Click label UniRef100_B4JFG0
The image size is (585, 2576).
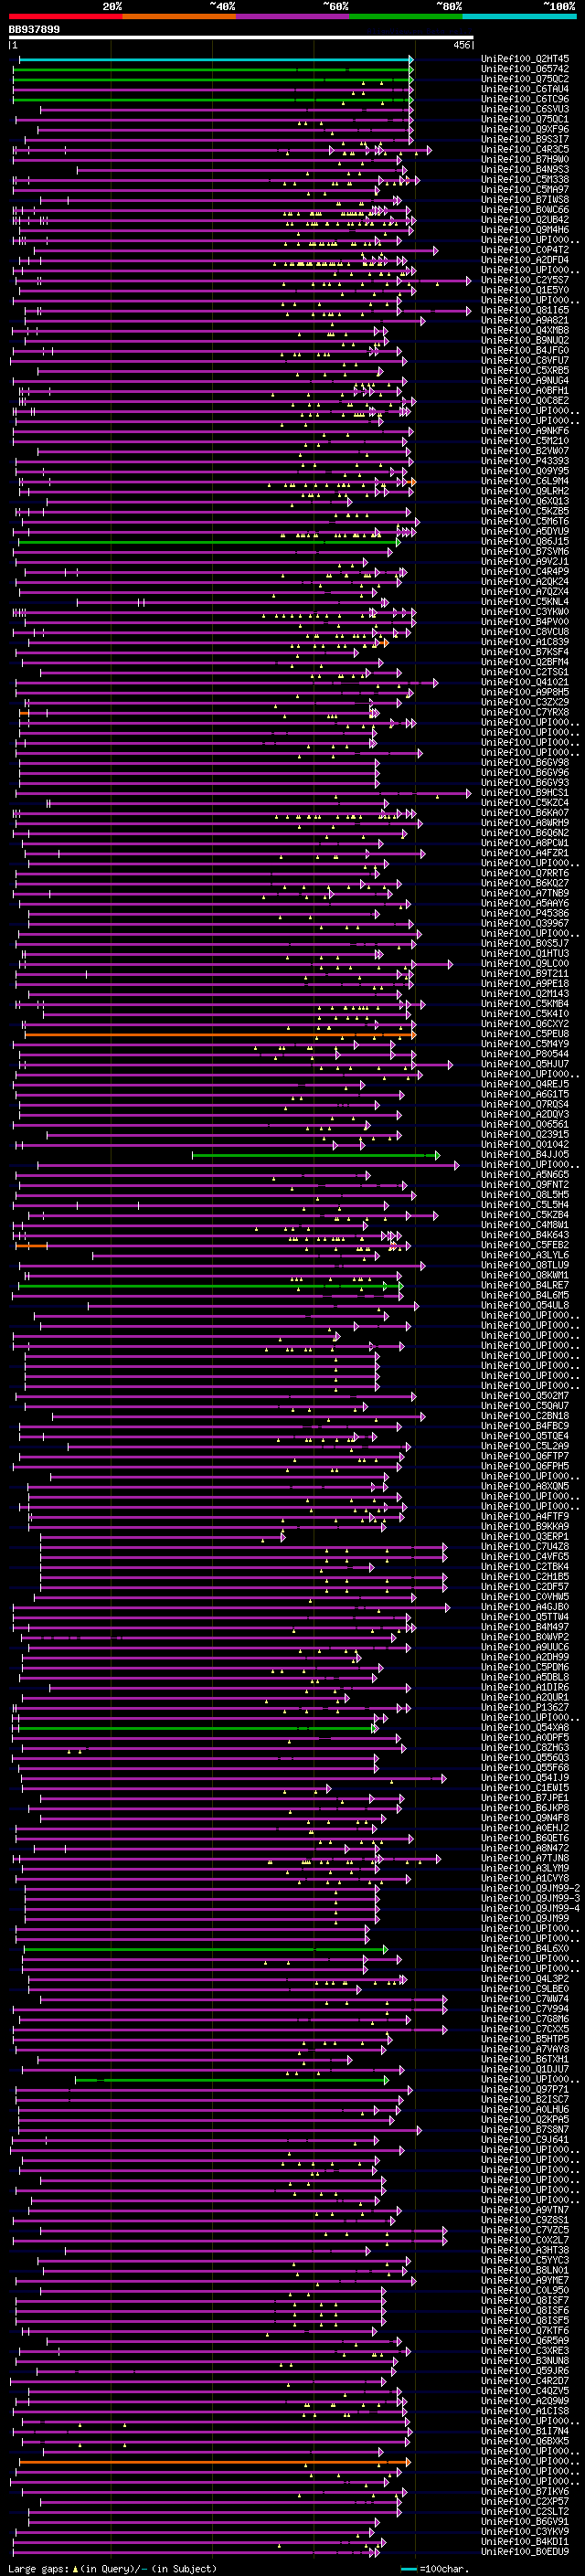point(525,350)
